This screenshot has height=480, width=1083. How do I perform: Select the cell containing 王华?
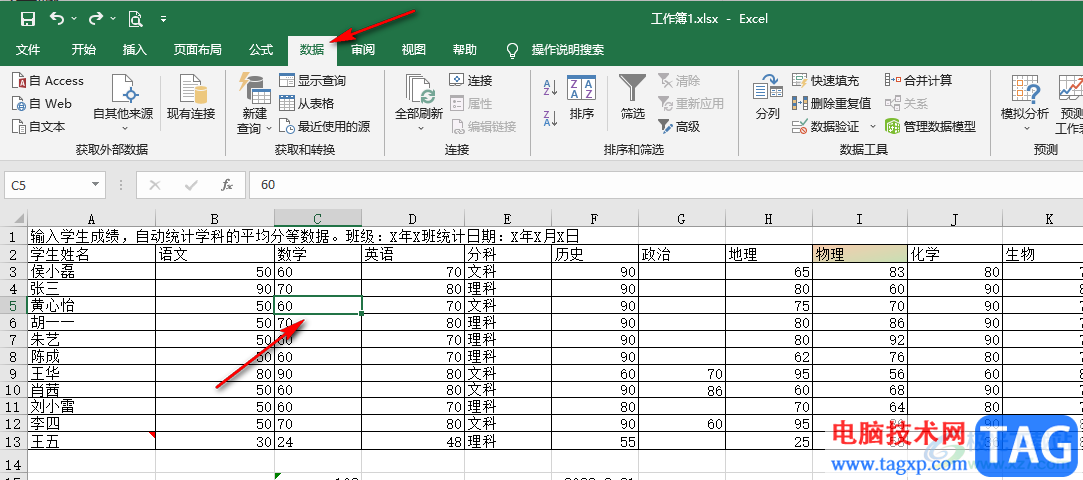click(91, 374)
